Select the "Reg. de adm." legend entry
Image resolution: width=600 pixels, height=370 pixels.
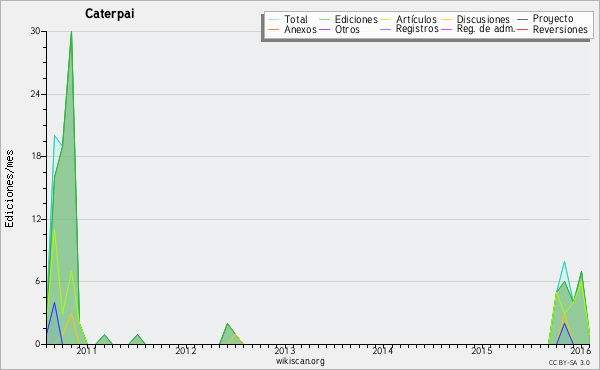(486, 29)
